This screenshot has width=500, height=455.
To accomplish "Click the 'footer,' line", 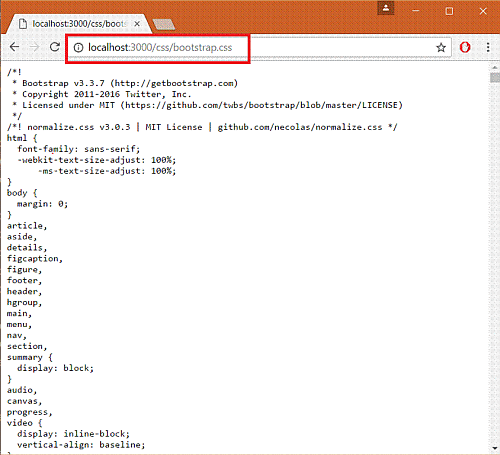I will [24, 281].
